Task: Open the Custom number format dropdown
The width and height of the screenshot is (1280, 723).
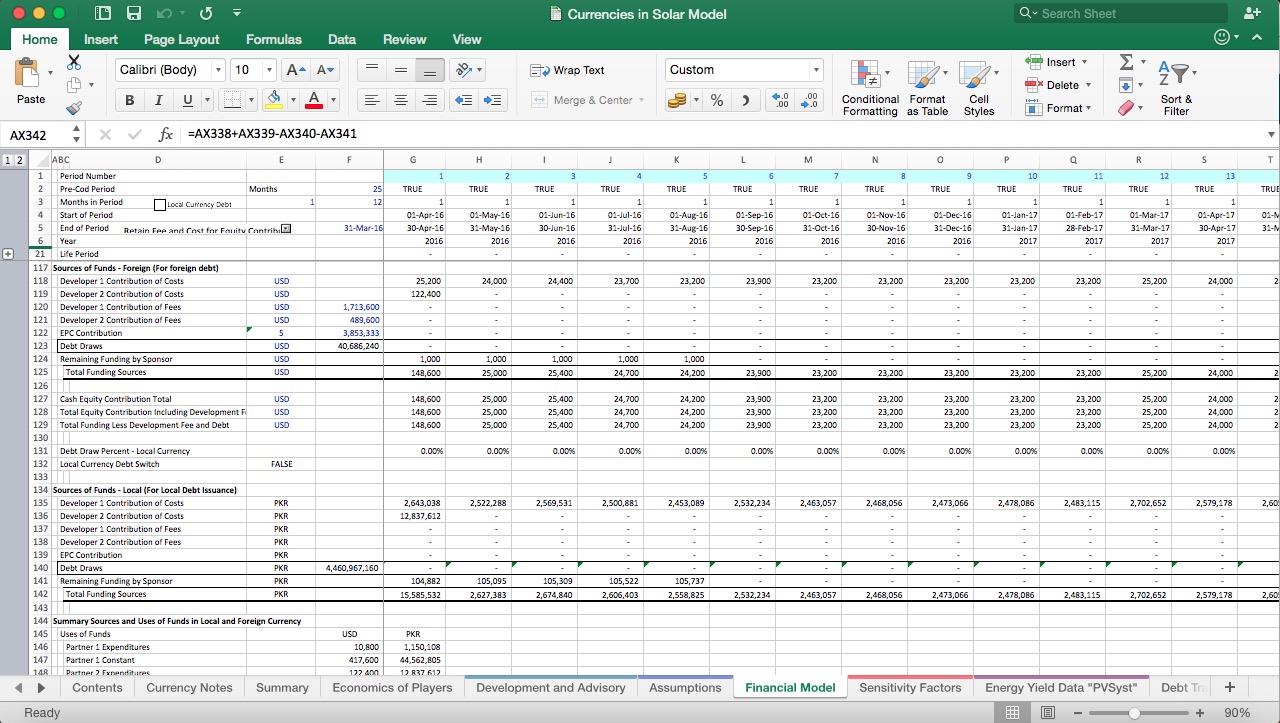Action: 815,70
